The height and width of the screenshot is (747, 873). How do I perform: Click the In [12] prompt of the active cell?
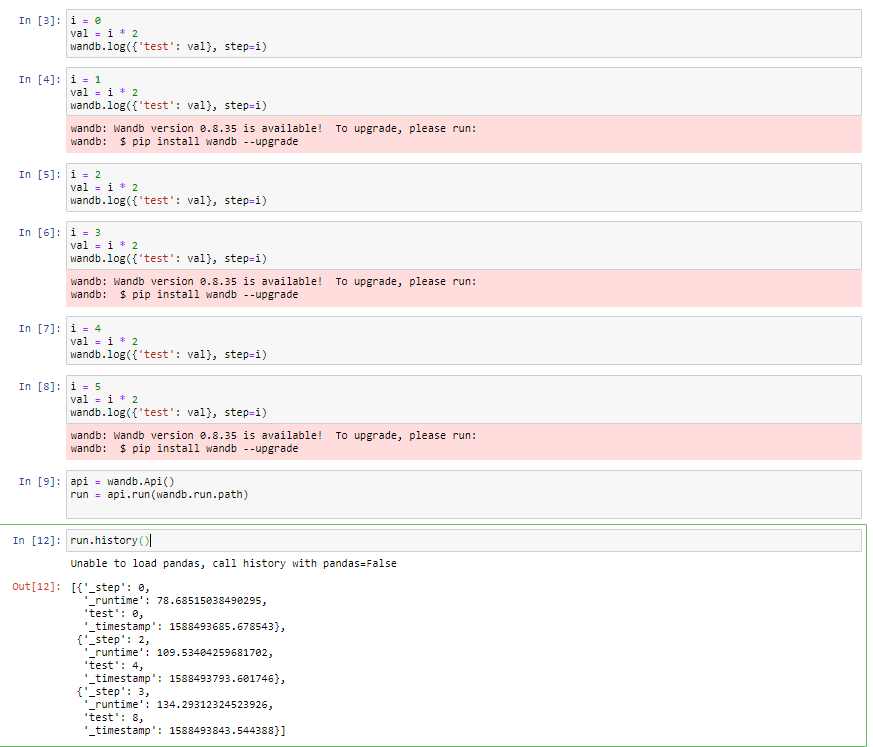(x=34, y=540)
